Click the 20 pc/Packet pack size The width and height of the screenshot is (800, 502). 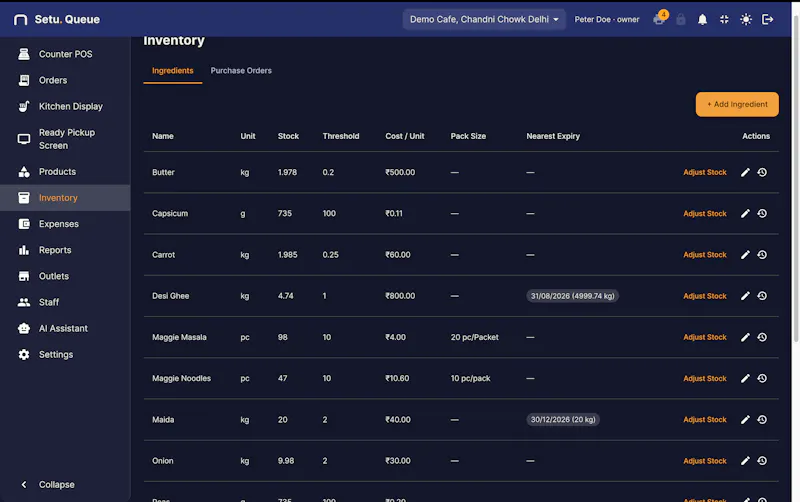click(474, 337)
